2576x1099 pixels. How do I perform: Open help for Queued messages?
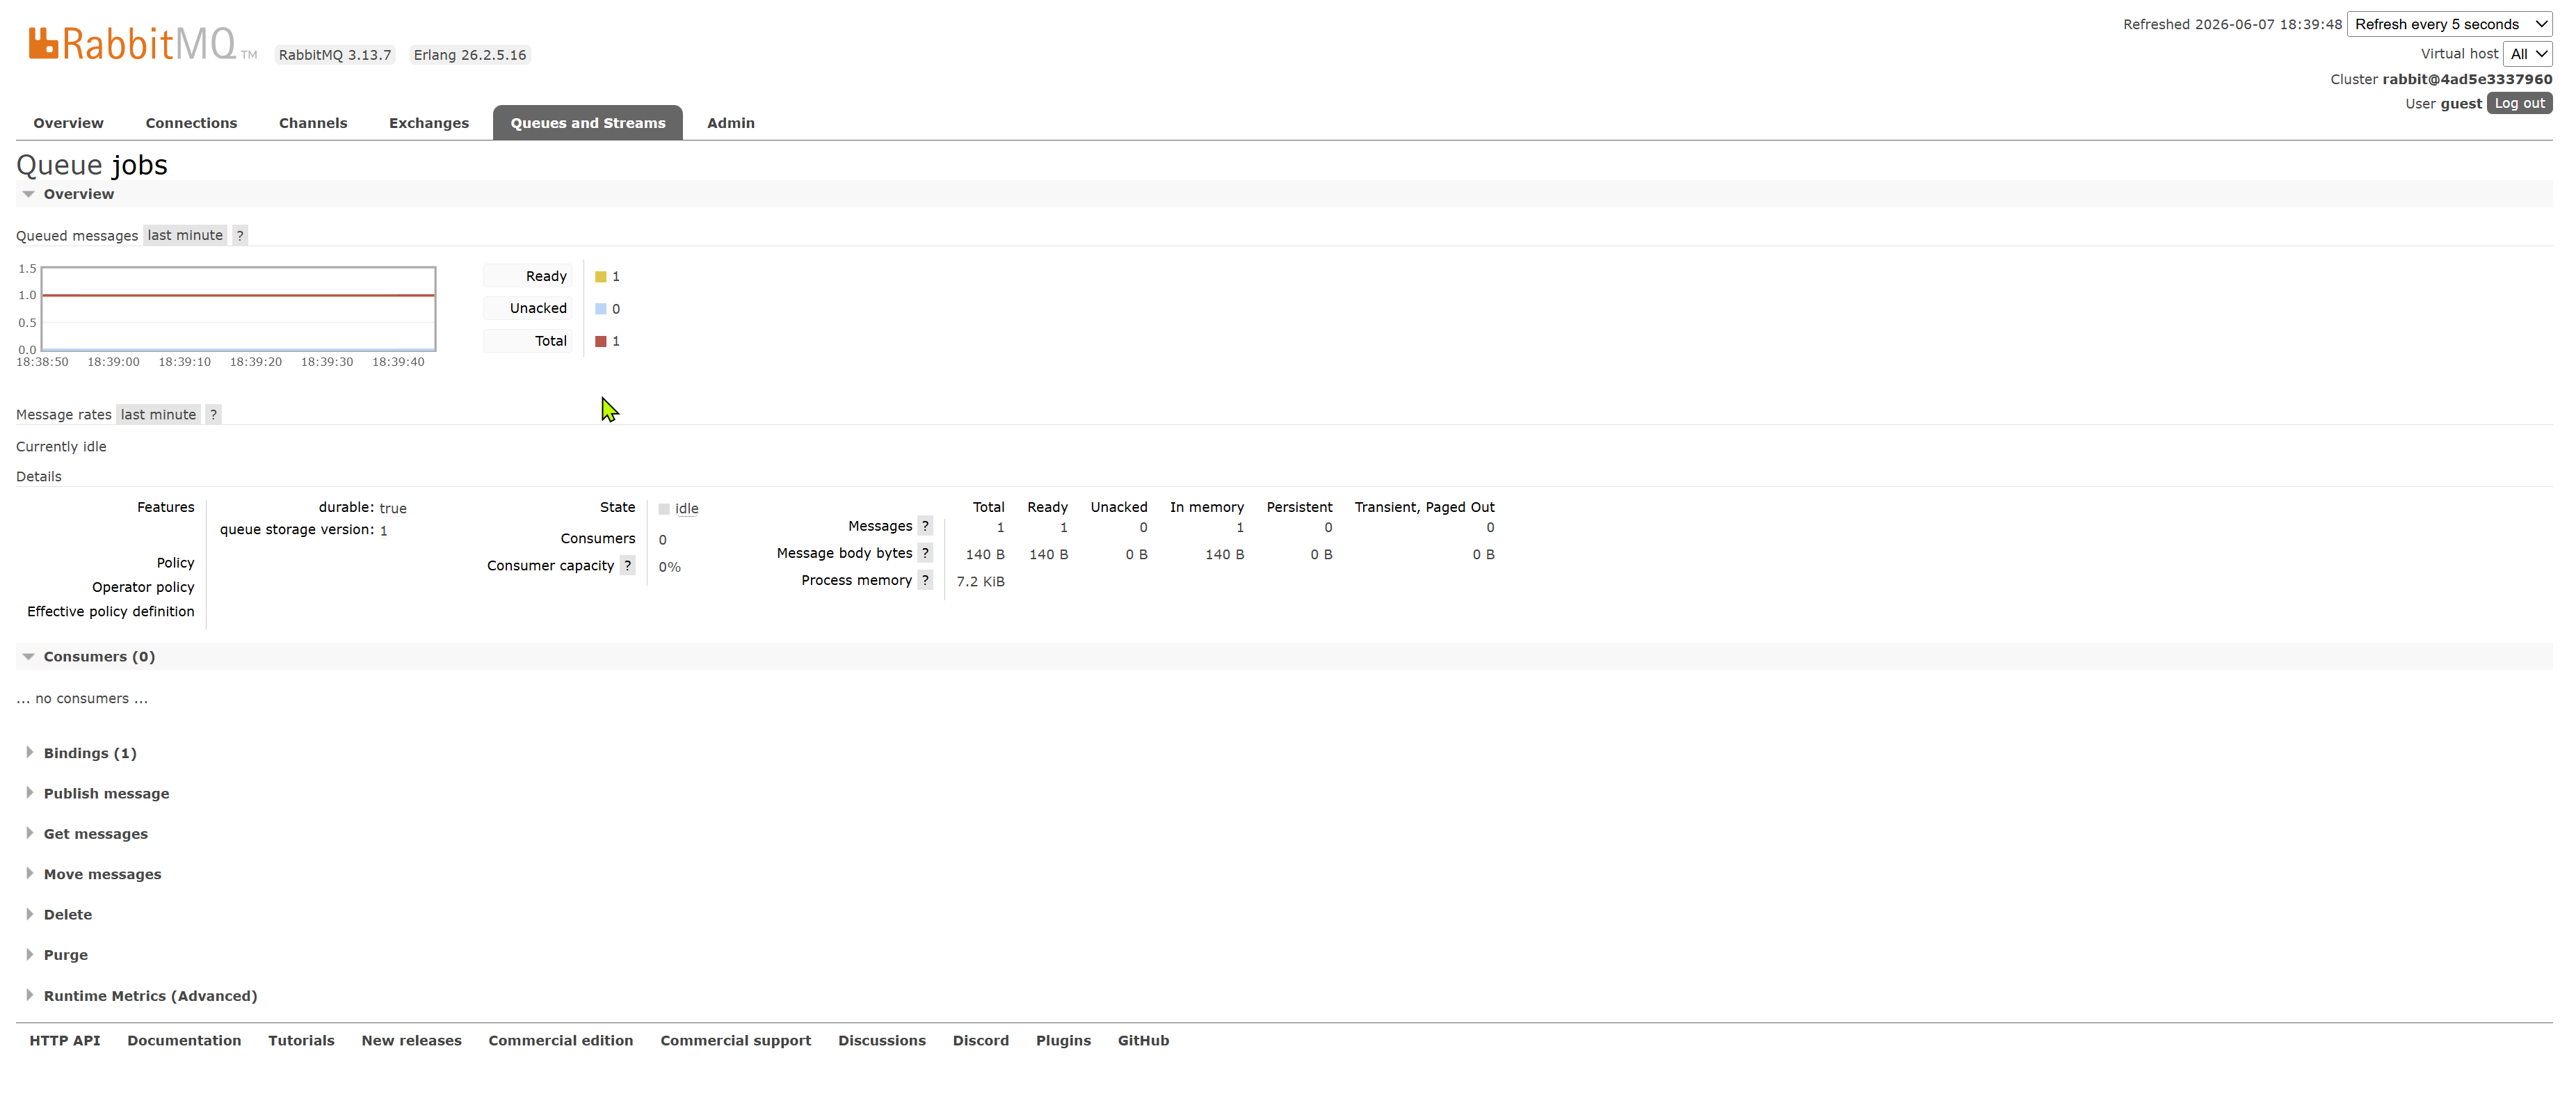click(x=240, y=235)
